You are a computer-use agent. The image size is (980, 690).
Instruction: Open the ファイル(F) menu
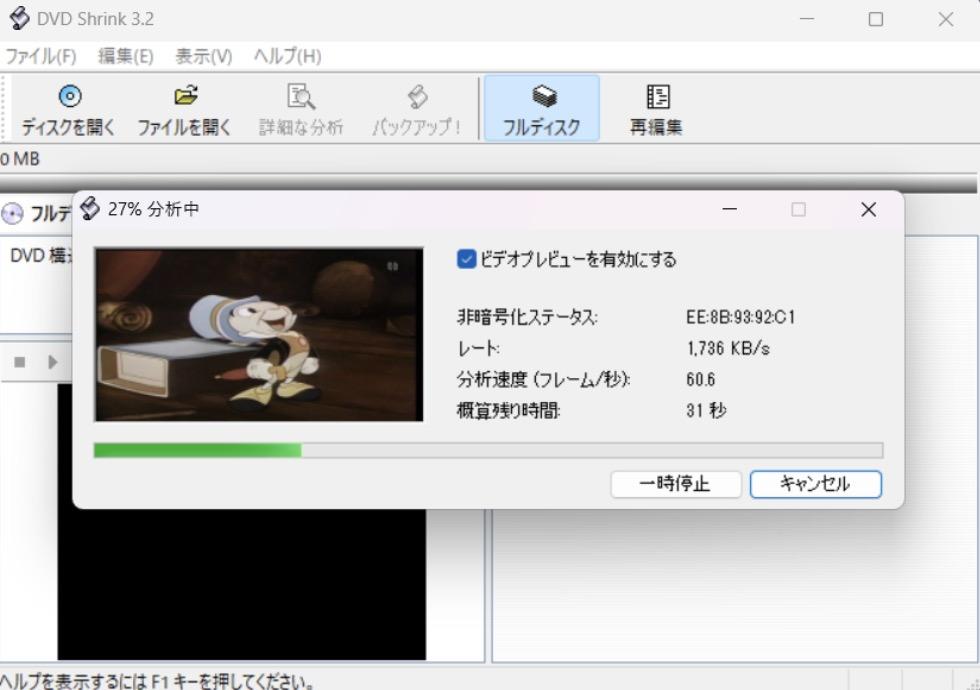(x=41, y=56)
